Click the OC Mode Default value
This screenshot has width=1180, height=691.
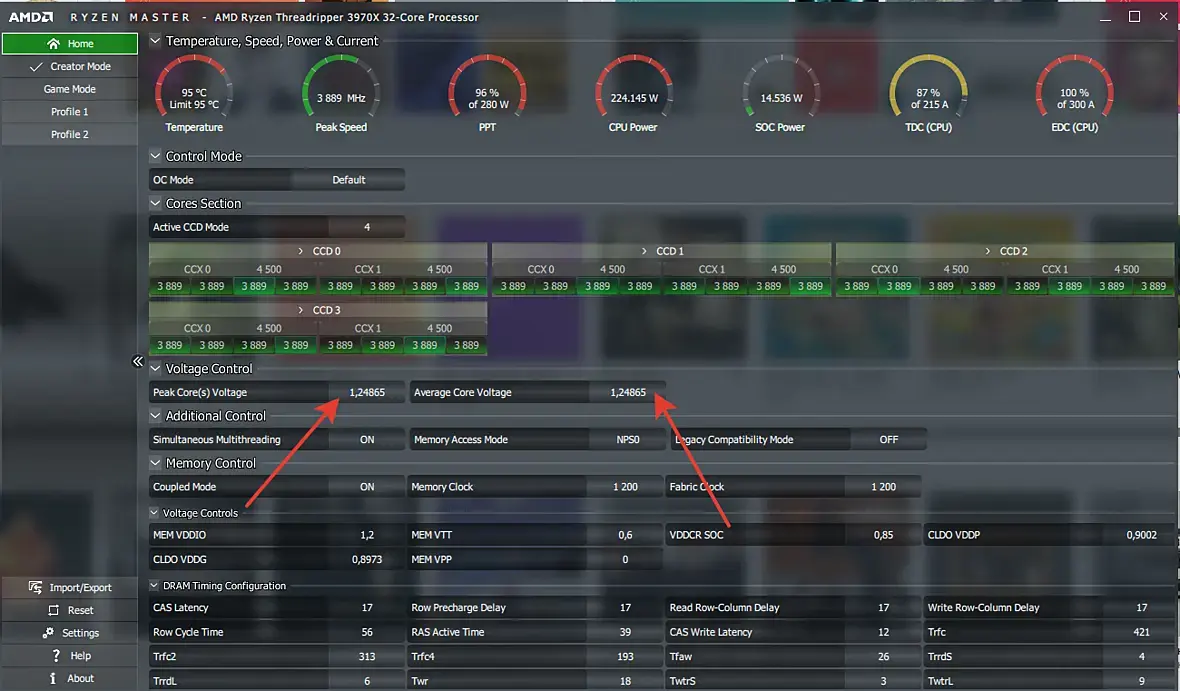click(348, 180)
